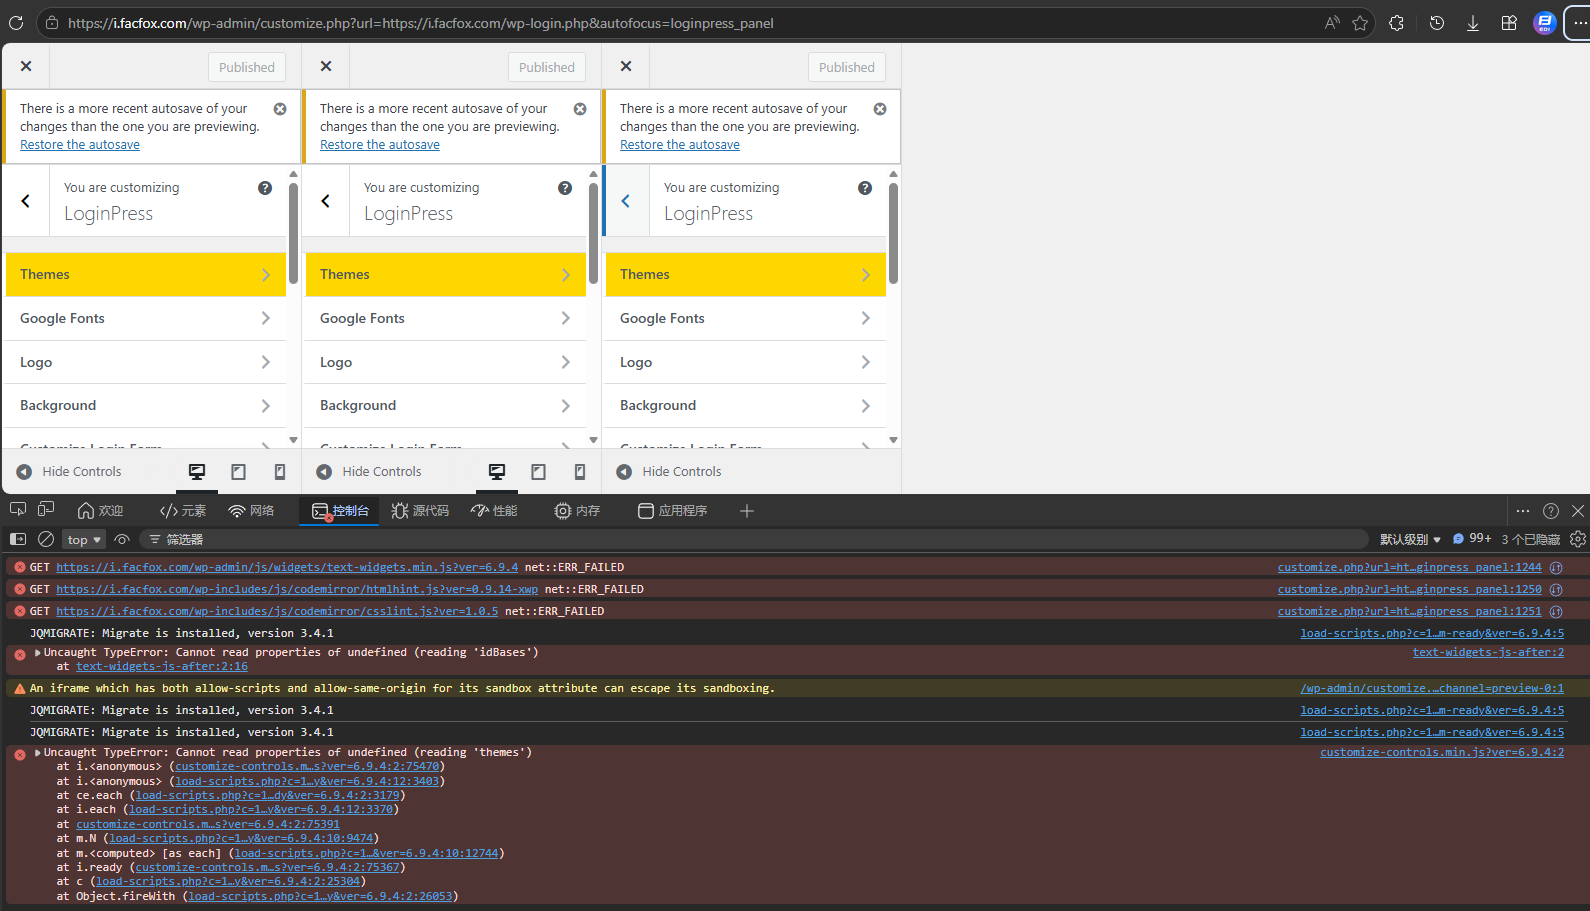Switch to the DevTools 性能 tab

pyautogui.click(x=495, y=511)
